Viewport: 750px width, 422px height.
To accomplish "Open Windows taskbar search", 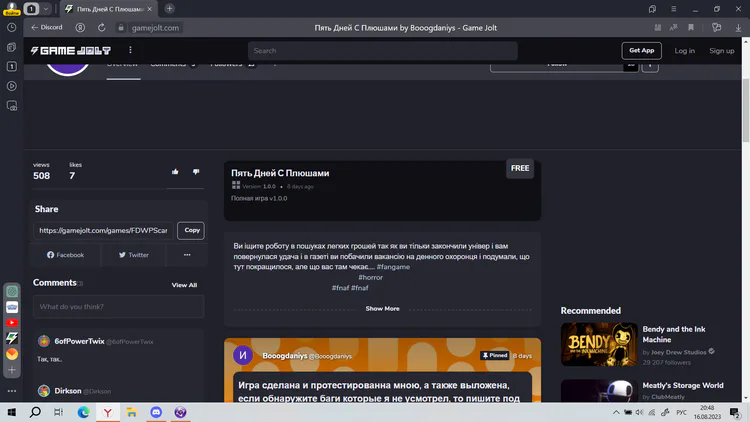I will pos(35,412).
